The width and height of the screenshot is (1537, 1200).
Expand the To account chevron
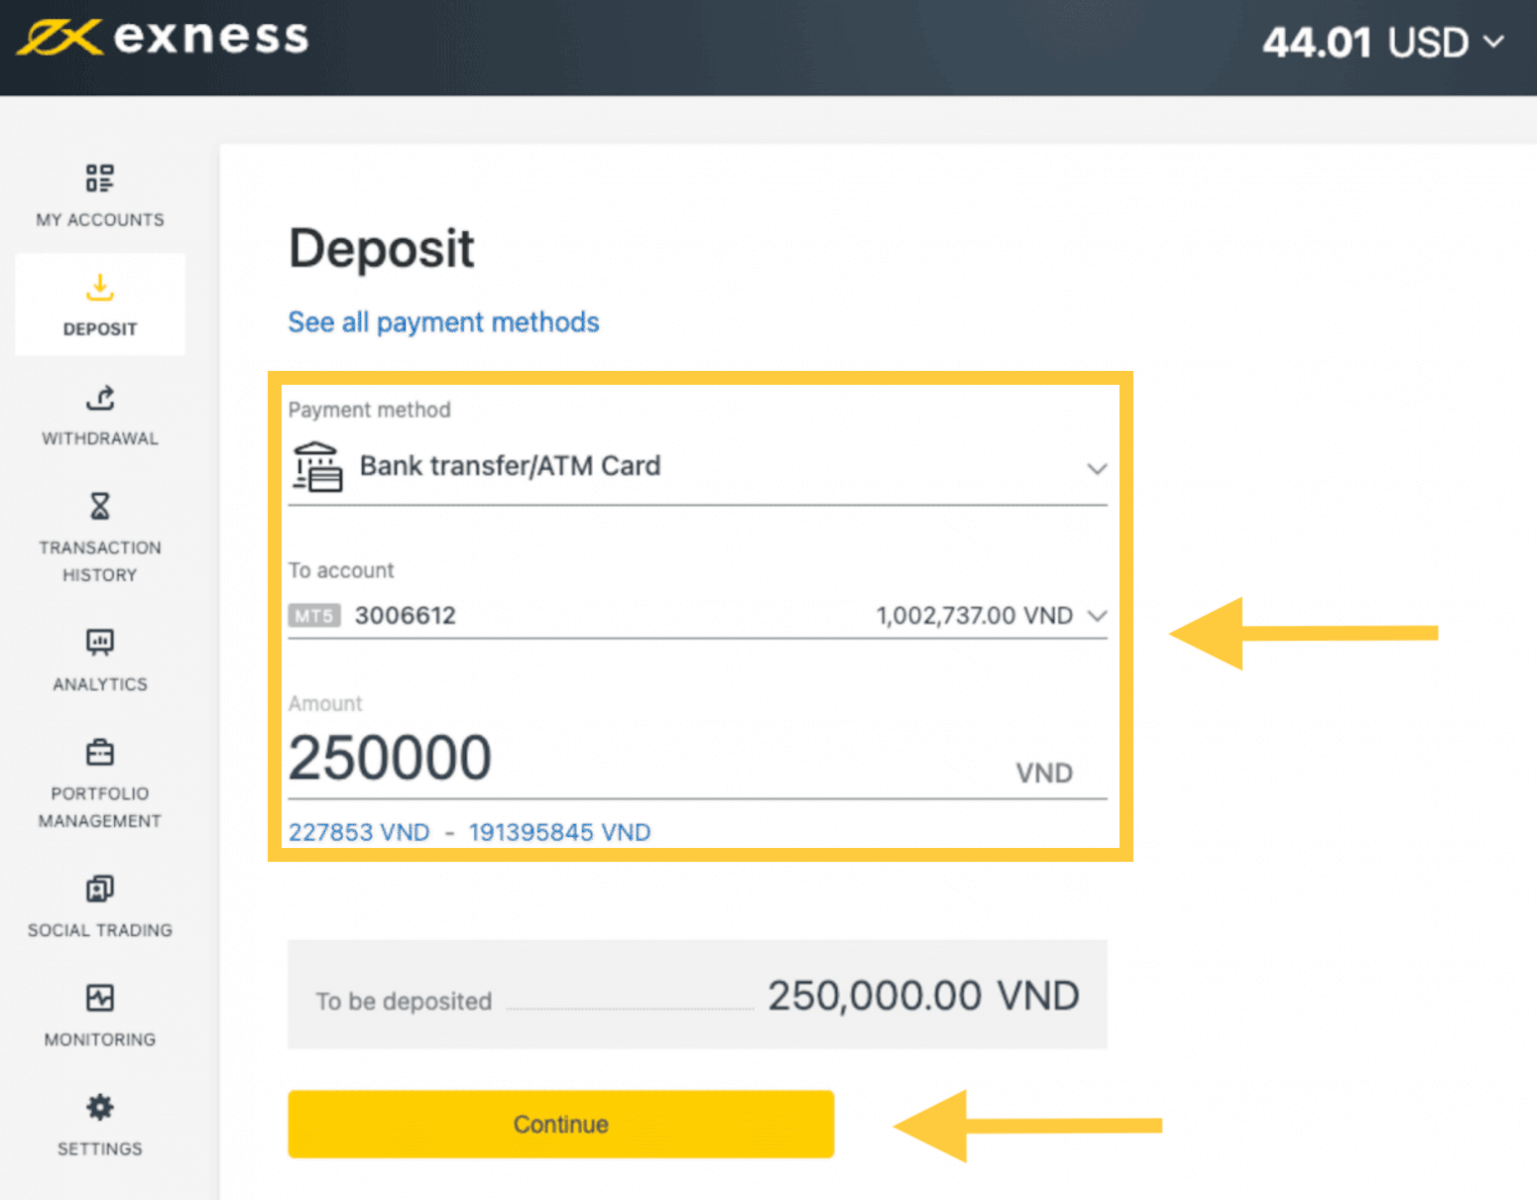click(x=1097, y=616)
